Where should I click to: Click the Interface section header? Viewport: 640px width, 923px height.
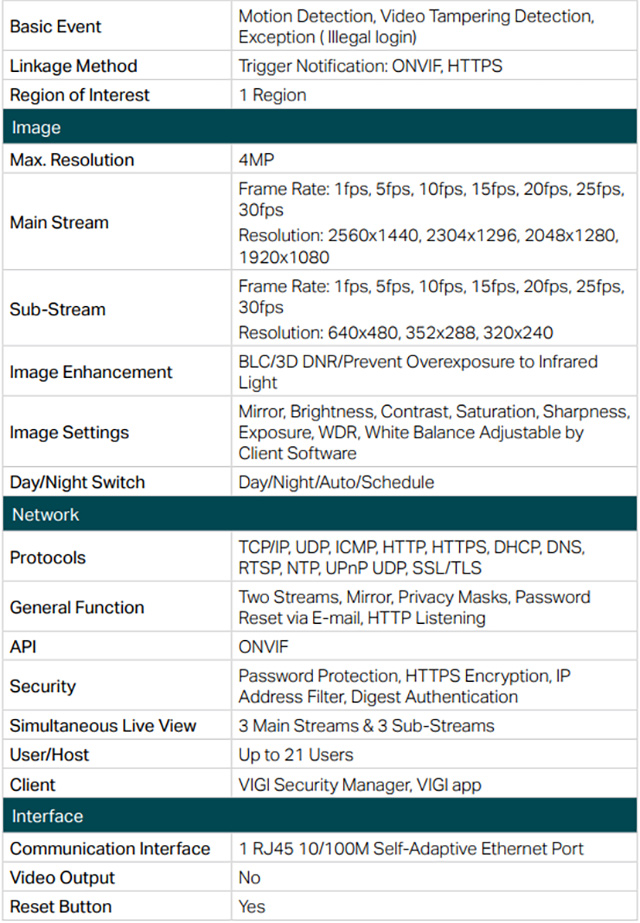(320, 815)
